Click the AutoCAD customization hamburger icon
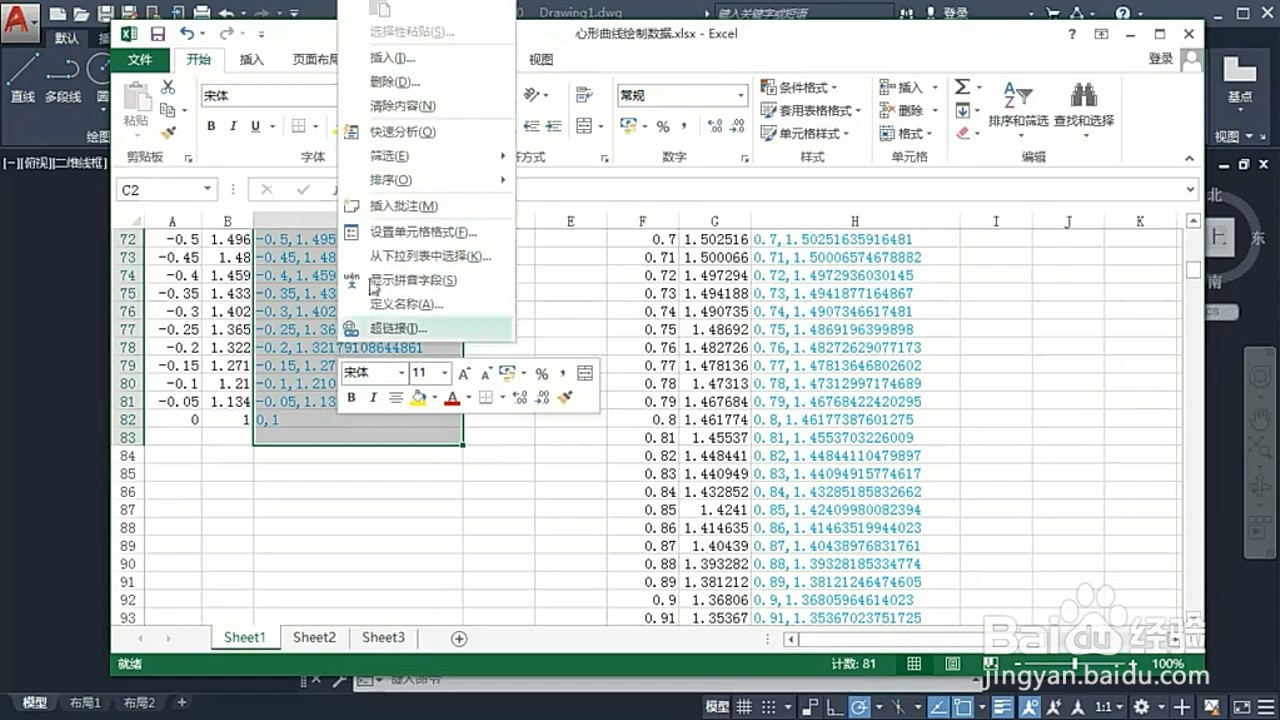 [1264, 706]
